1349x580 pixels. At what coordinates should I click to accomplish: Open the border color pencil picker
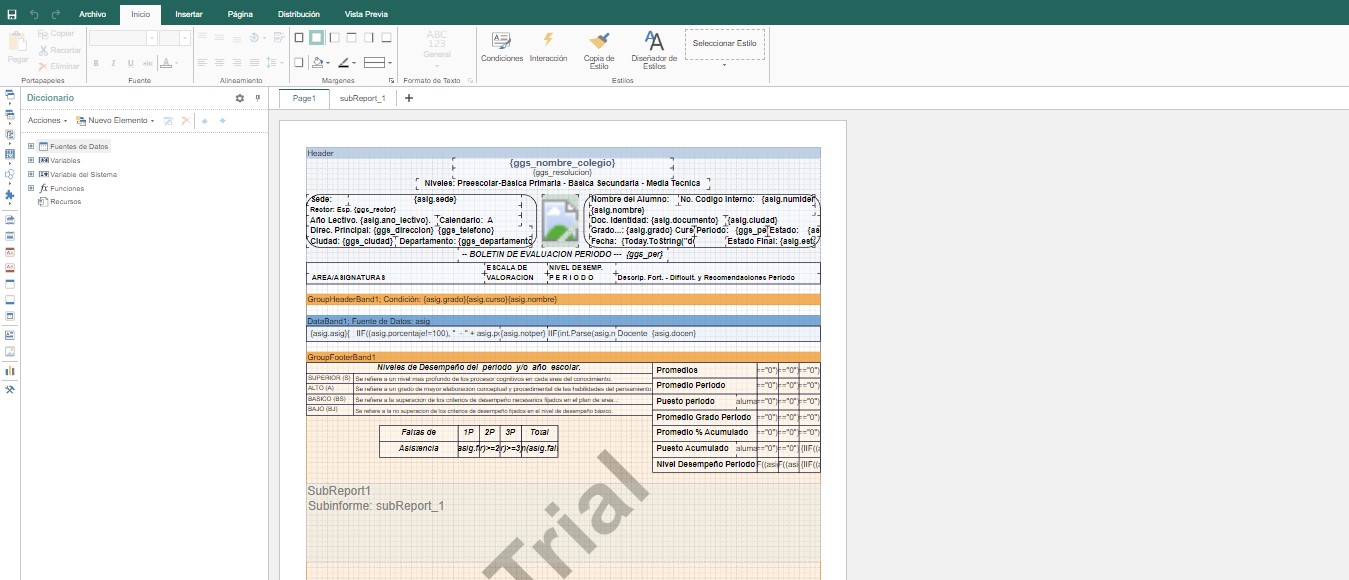344,62
